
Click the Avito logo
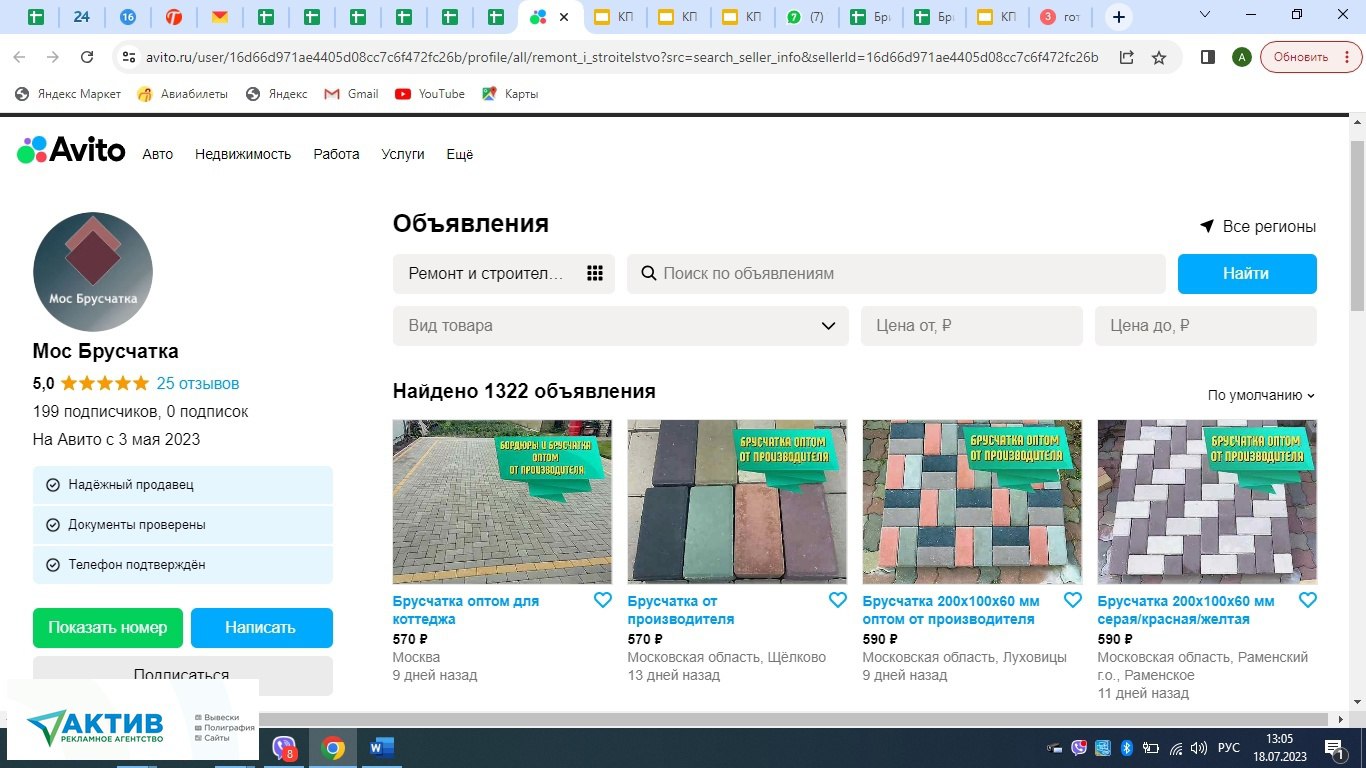[71, 151]
